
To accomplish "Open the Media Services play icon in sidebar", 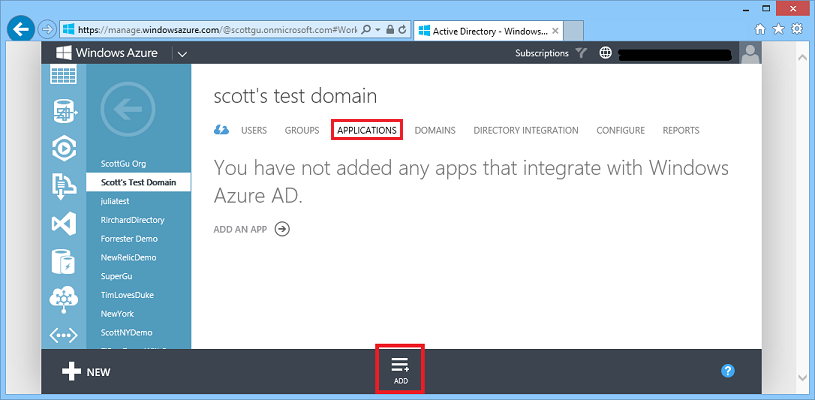I will point(64,150).
